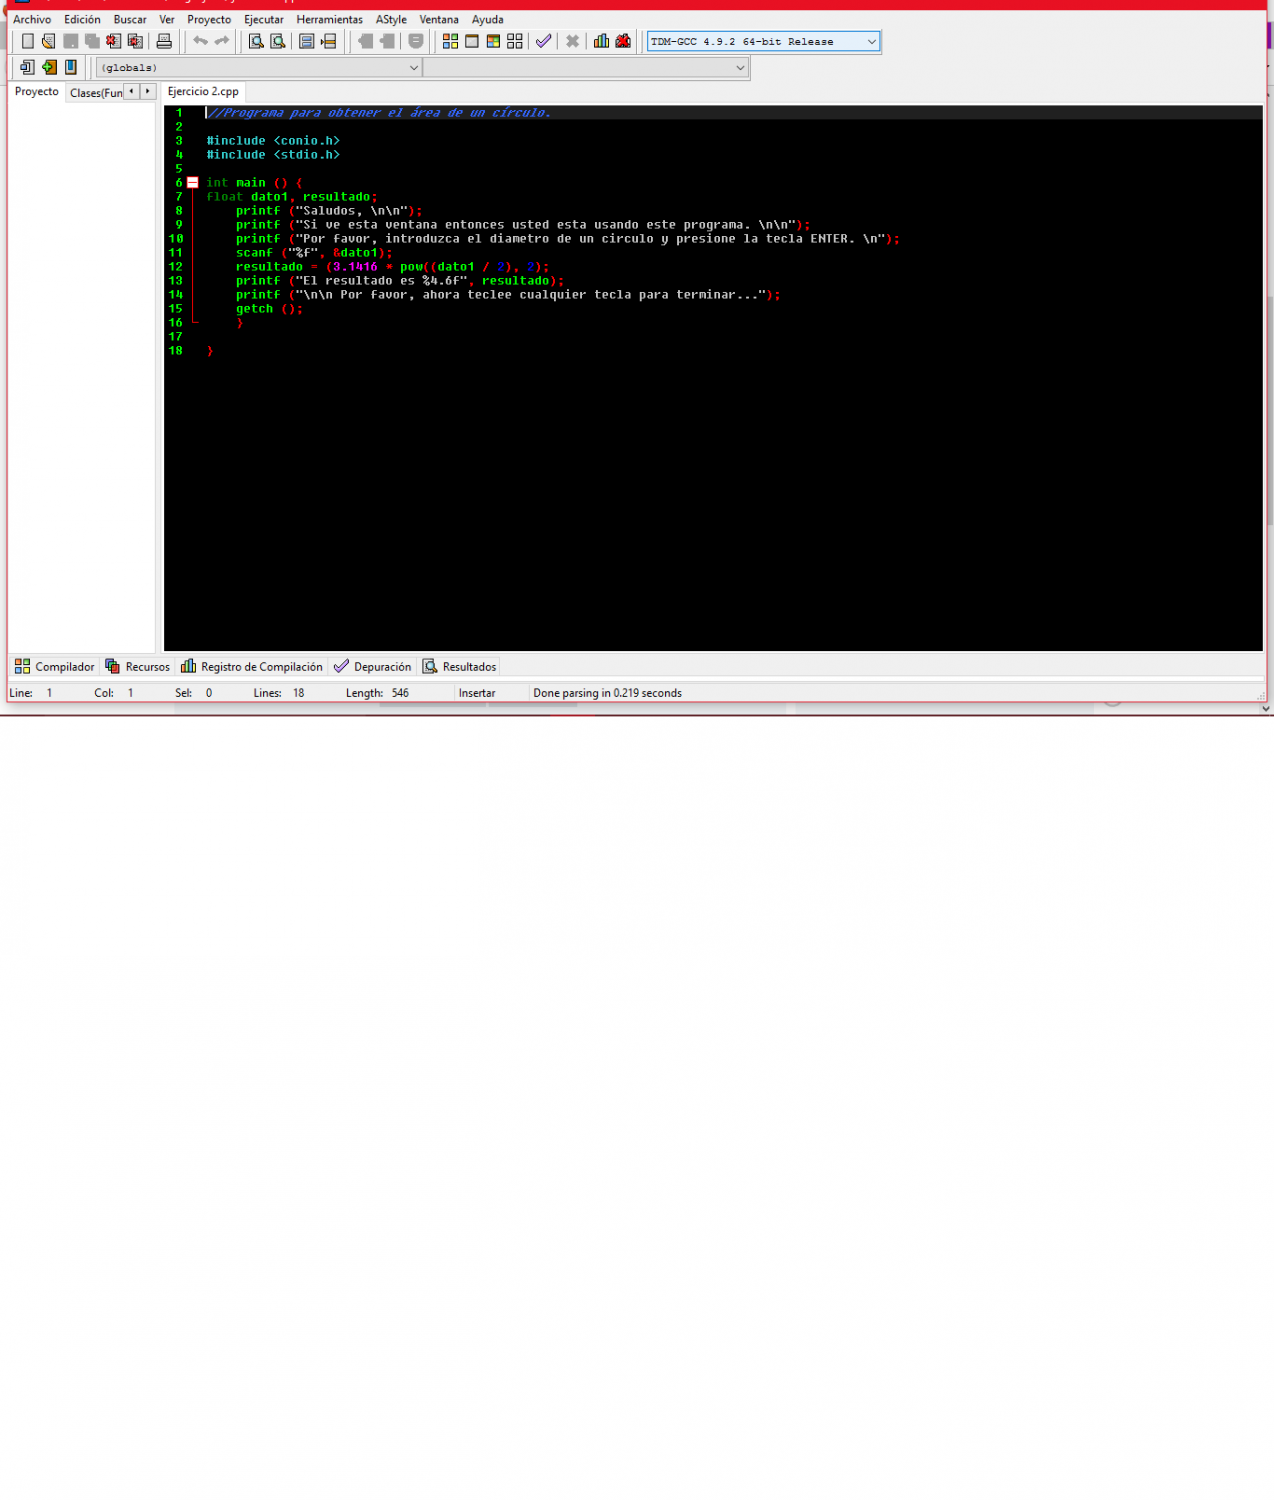
Task: Click the Replace magnifier icon
Action: 278,41
